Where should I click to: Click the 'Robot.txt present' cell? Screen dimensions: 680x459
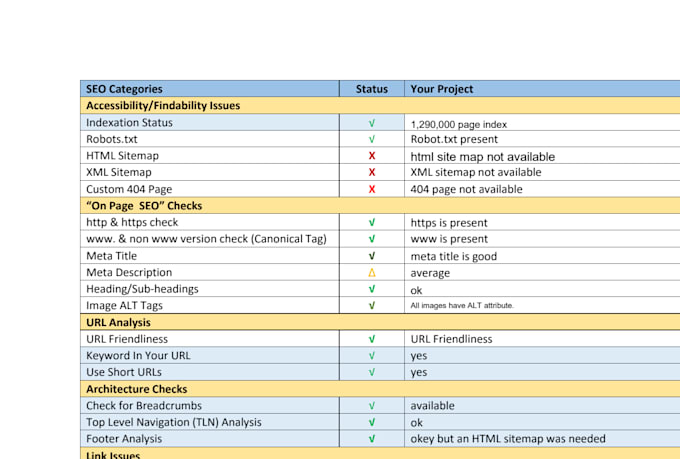(x=542, y=139)
